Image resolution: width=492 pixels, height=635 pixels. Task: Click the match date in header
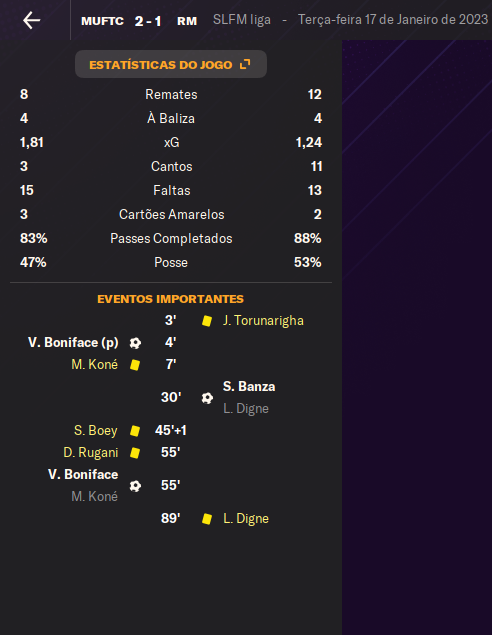(x=393, y=19)
